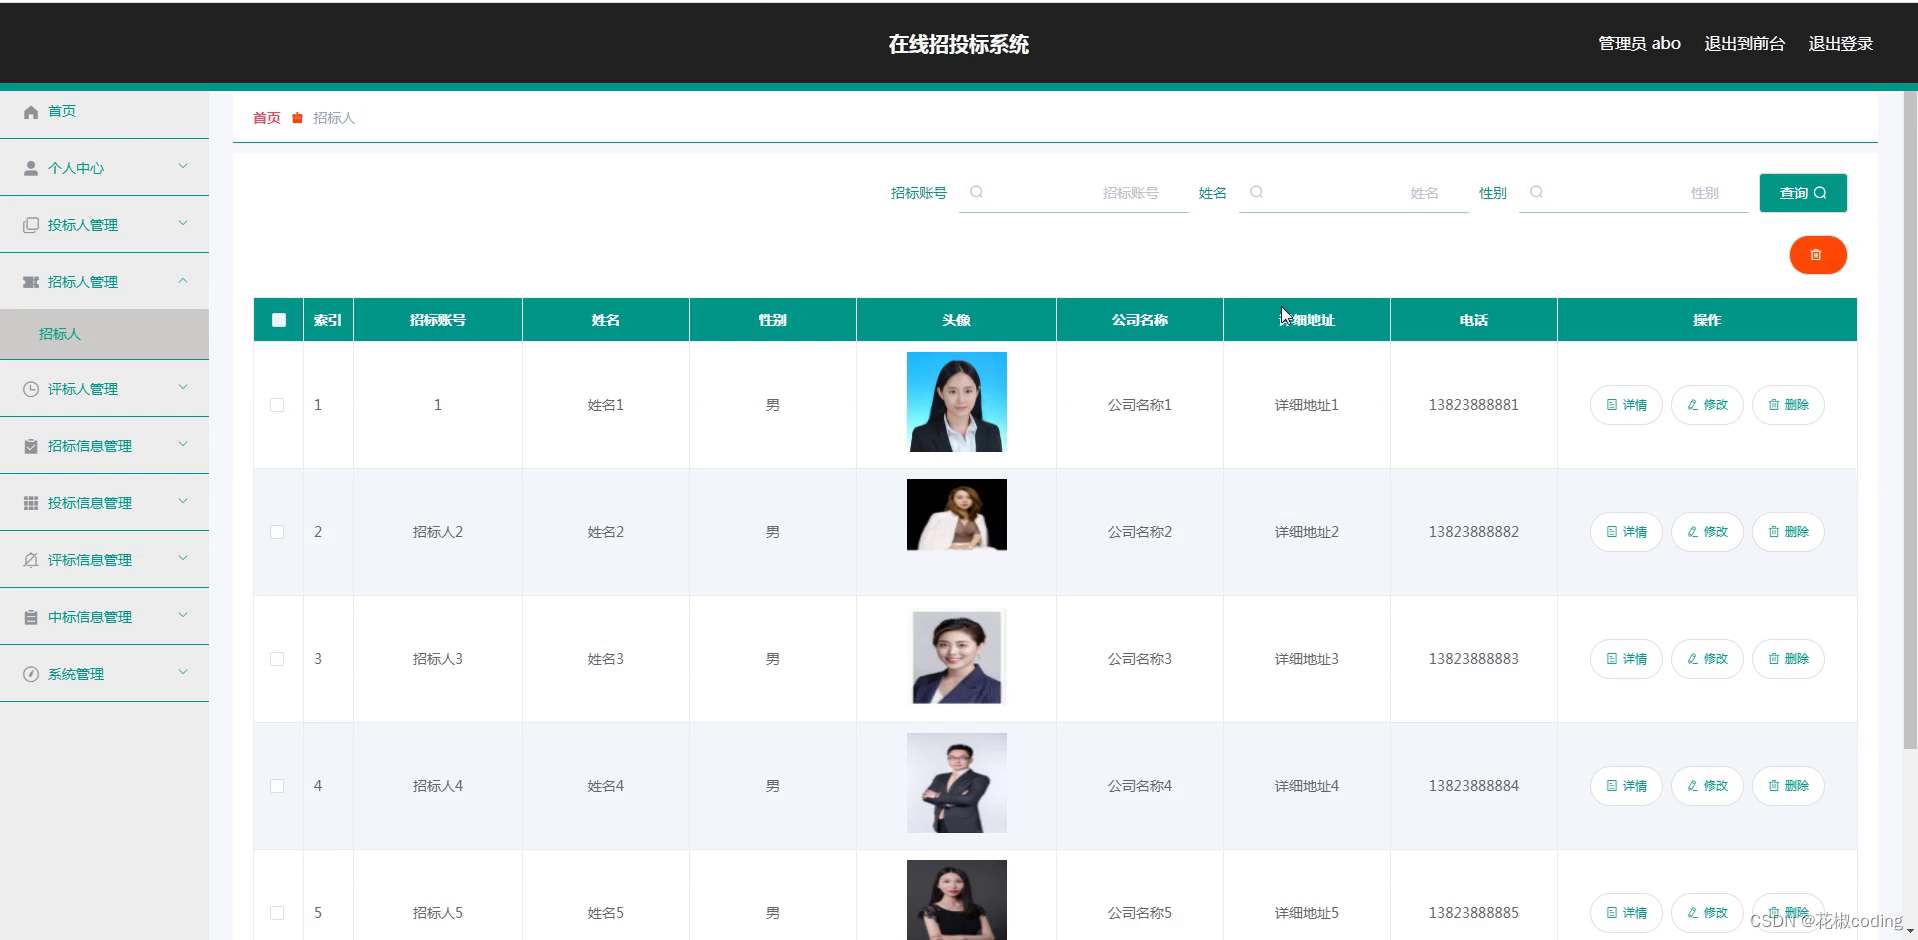Click the search icon in 招标账号 field

coord(976,192)
